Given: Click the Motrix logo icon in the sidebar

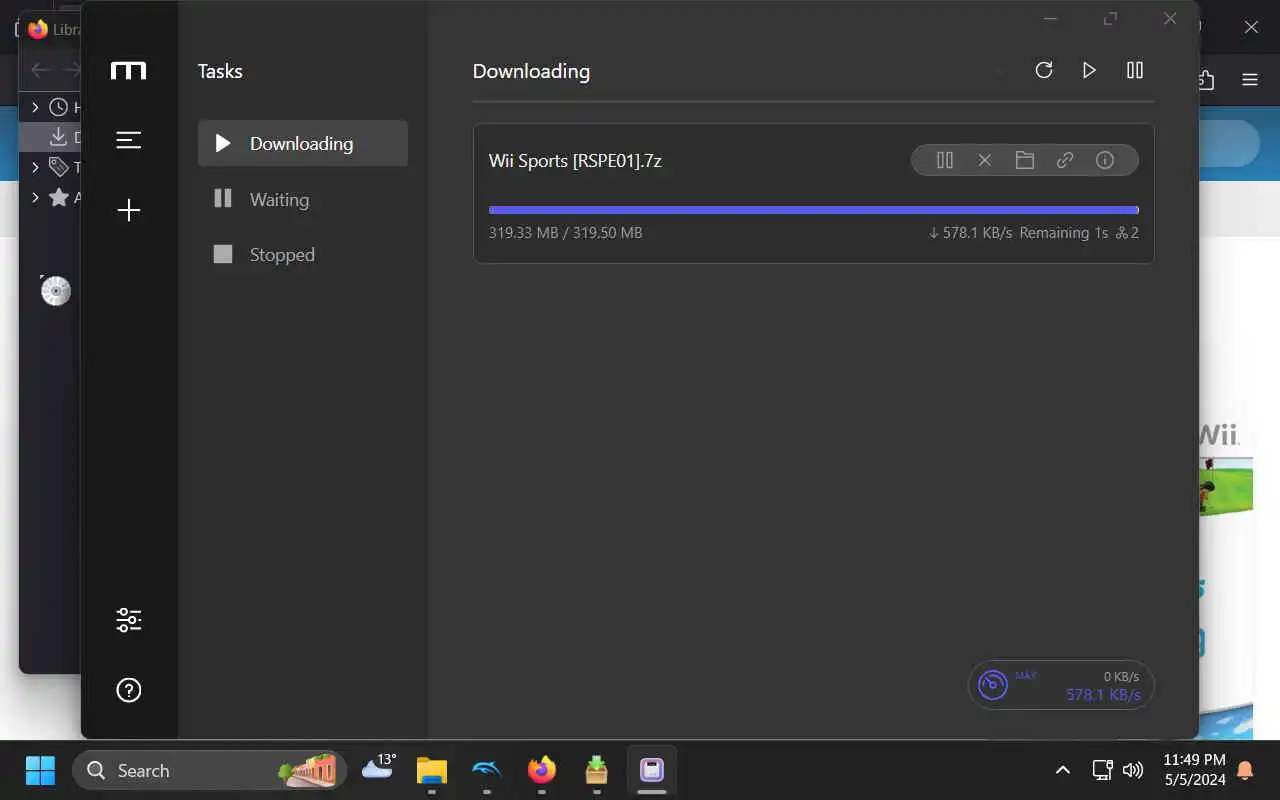Looking at the screenshot, I should coord(128,71).
